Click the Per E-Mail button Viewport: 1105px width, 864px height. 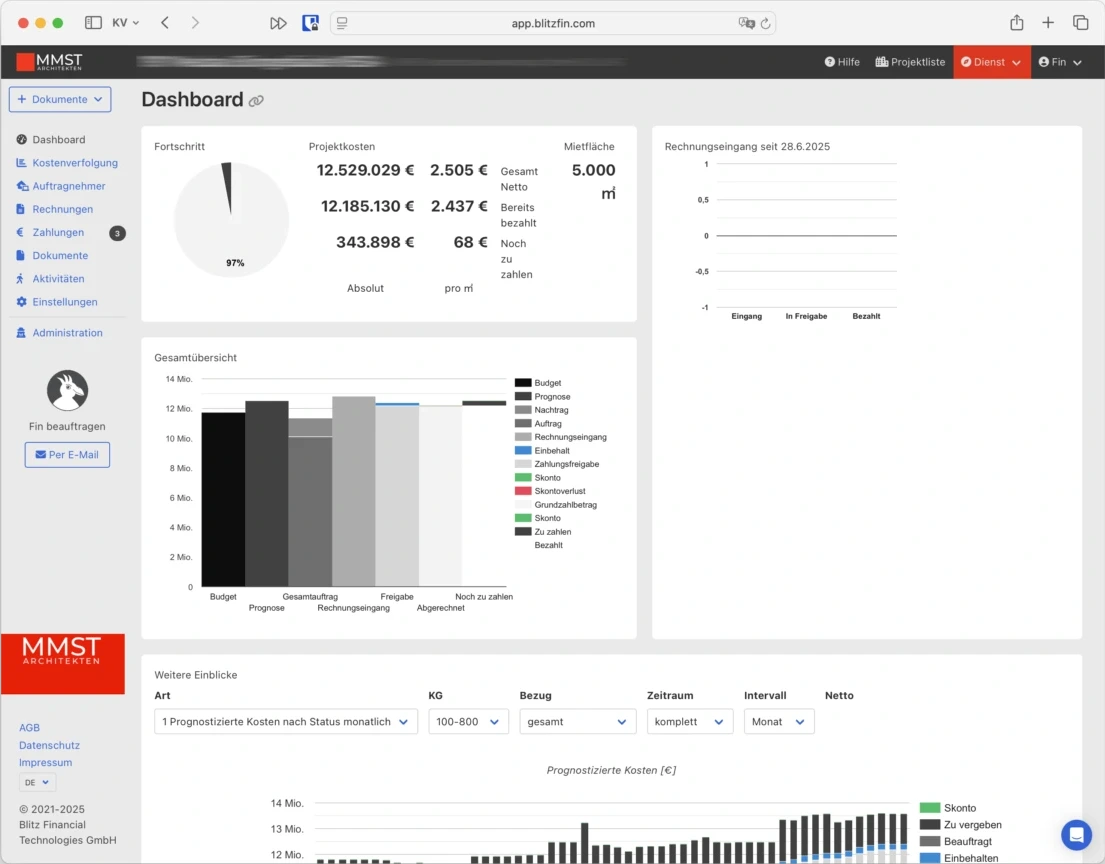click(x=67, y=455)
